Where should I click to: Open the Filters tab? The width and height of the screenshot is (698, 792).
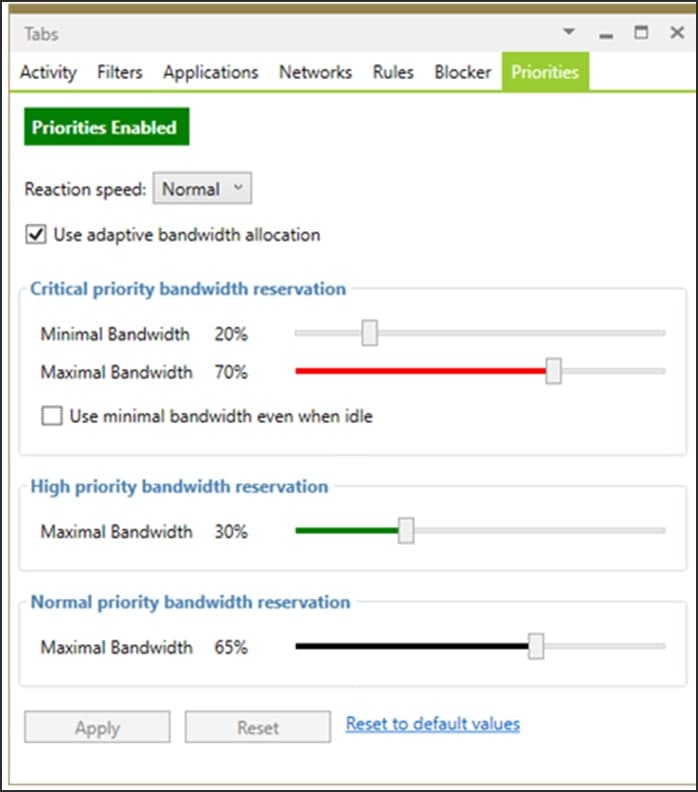coord(120,72)
